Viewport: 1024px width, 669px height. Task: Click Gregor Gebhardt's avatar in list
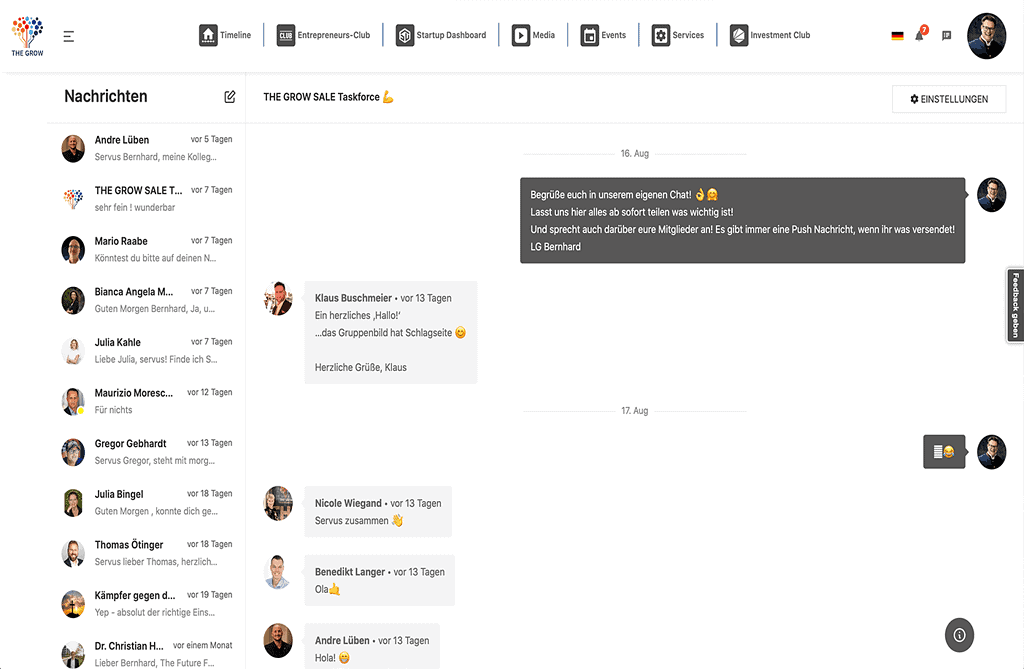[x=73, y=453]
